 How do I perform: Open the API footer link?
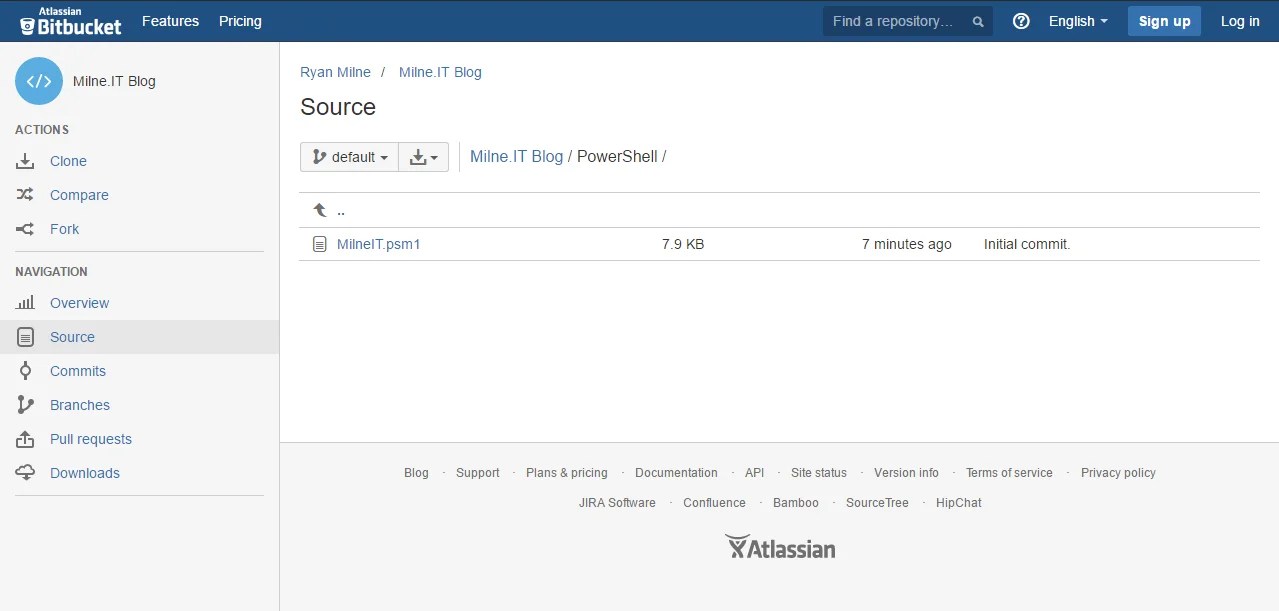pyautogui.click(x=754, y=473)
